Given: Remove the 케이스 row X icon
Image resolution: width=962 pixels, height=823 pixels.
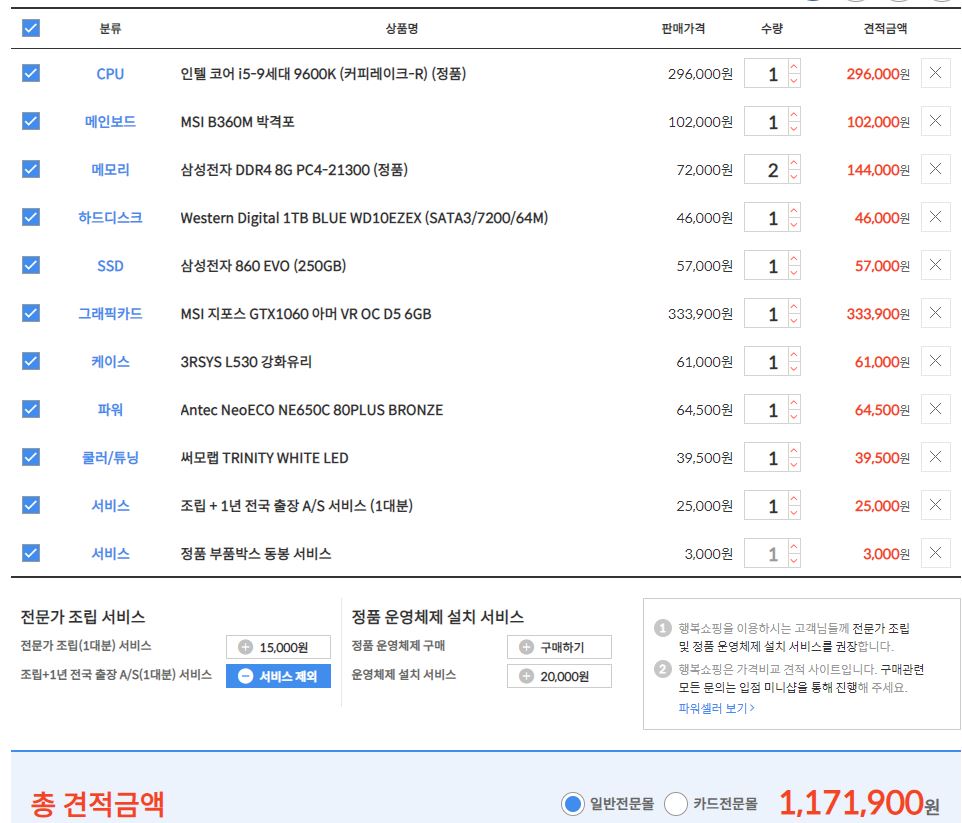Looking at the screenshot, I should 935,361.
